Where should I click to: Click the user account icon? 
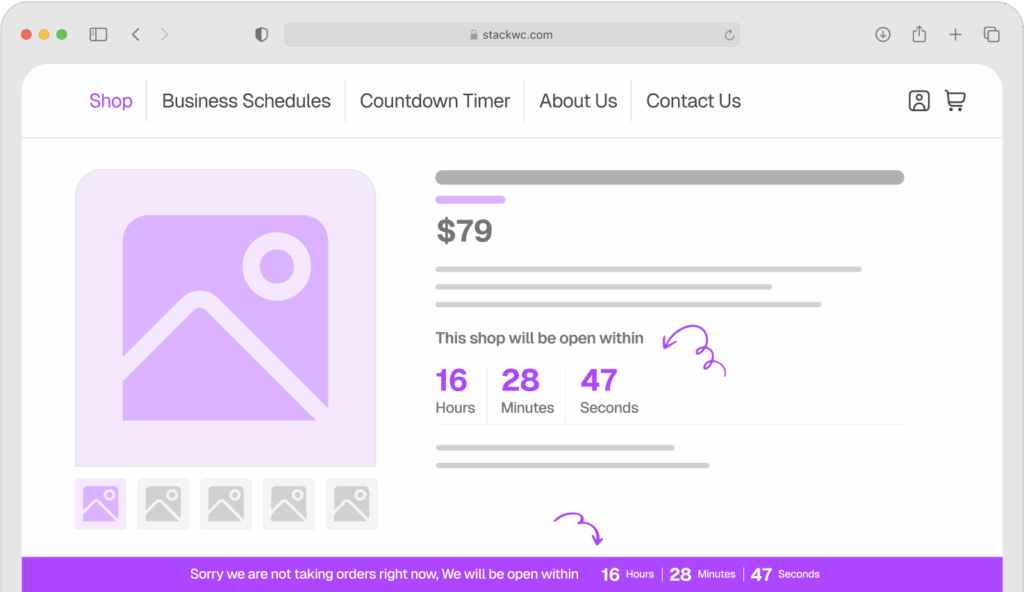click(x=919, y=100)
